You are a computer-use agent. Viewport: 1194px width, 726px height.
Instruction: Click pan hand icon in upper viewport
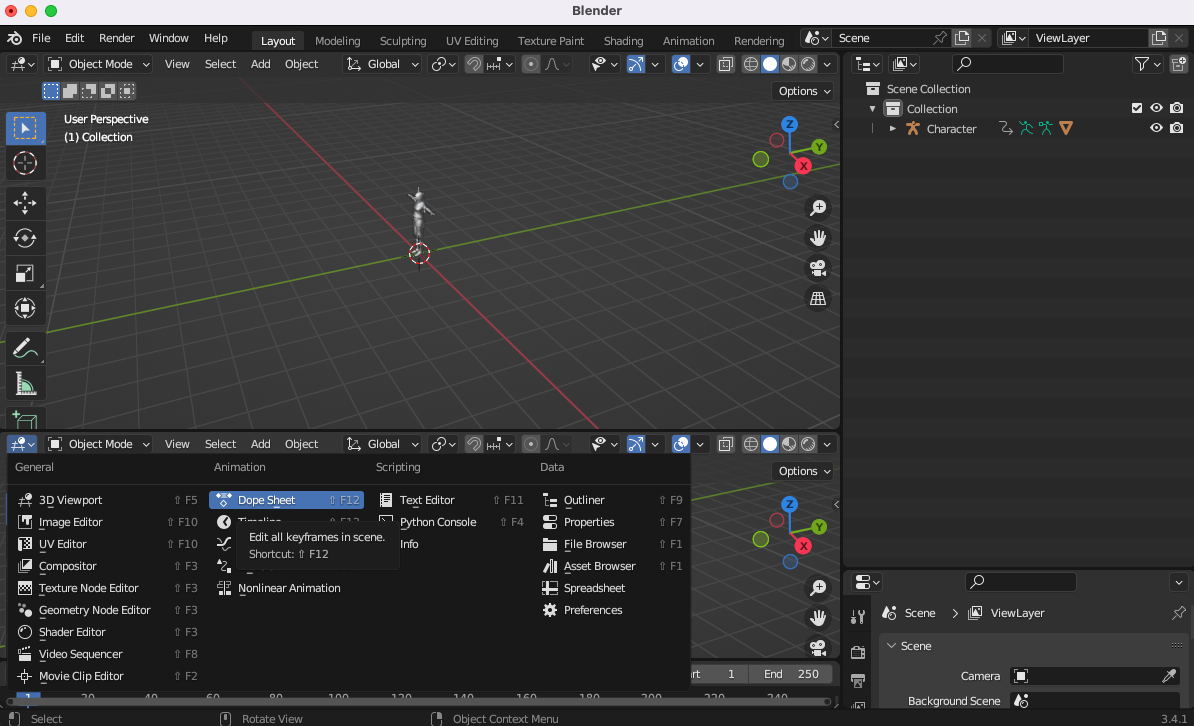pyautogui.click(x=818, y=238)
